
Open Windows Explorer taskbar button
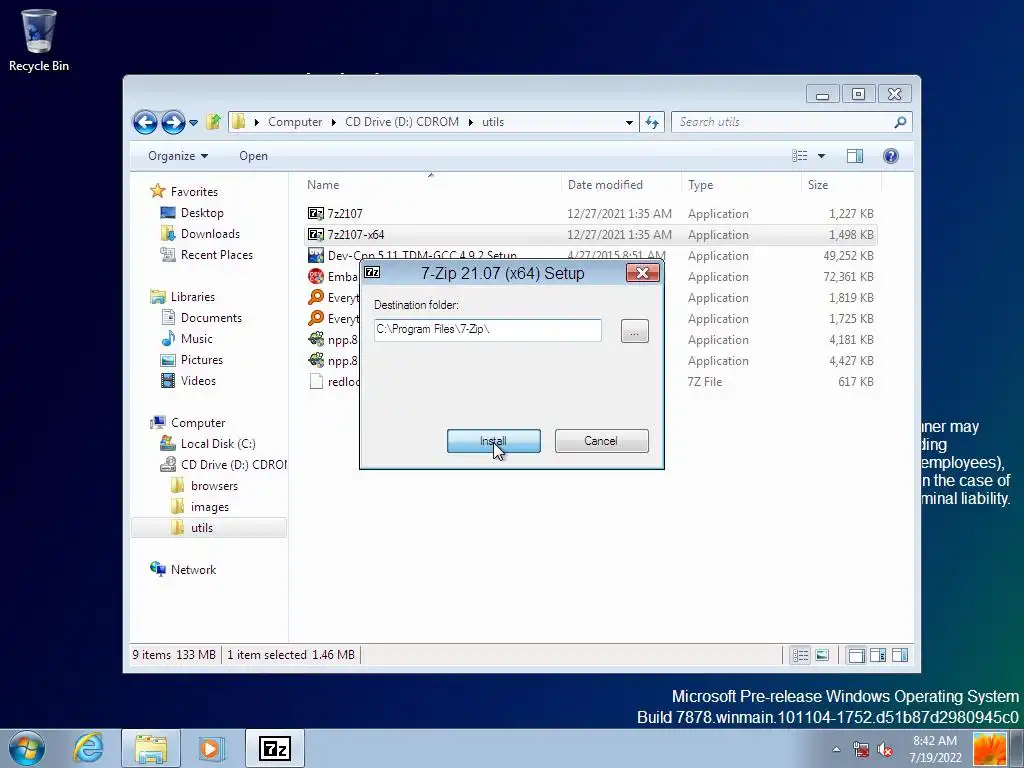[150, 748]
